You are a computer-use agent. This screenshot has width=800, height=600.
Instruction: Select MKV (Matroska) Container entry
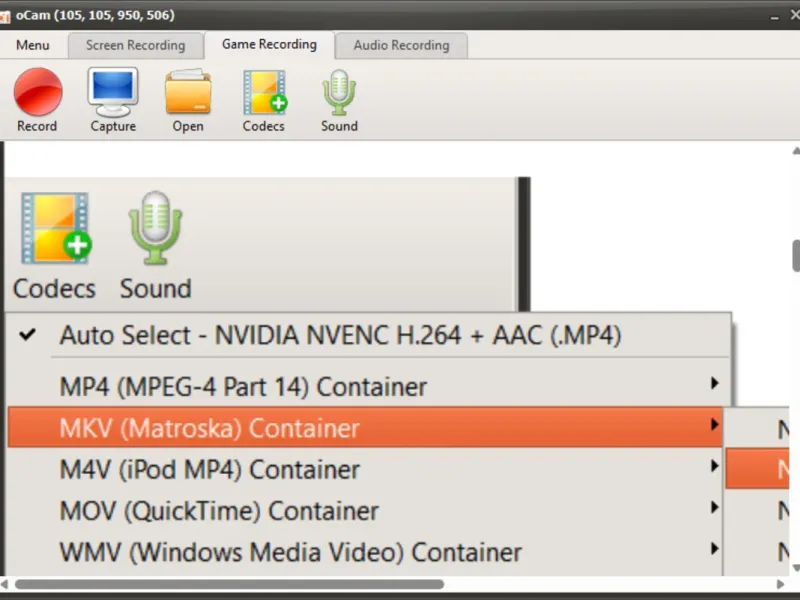coord(365,428)
